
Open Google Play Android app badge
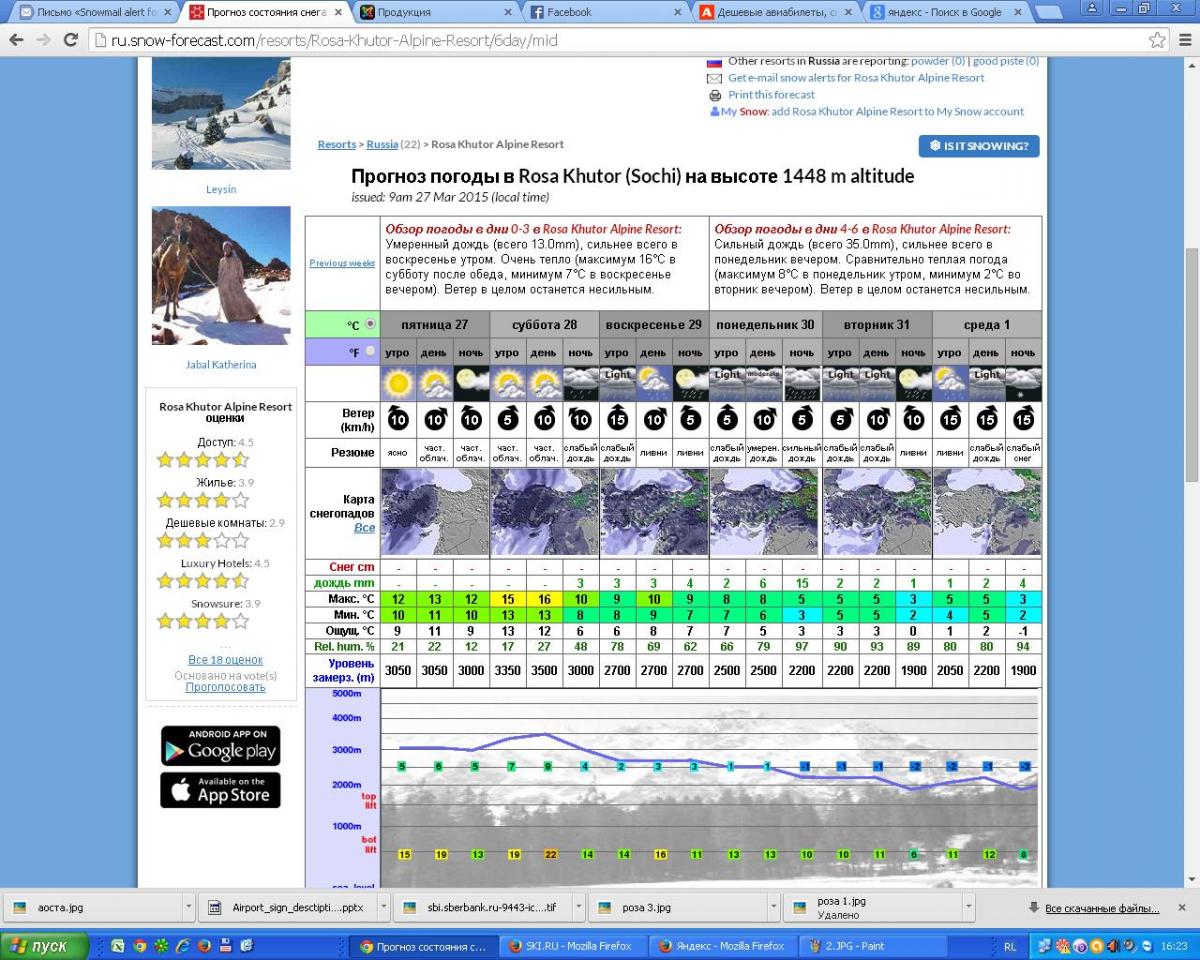[x=220, y=746]
